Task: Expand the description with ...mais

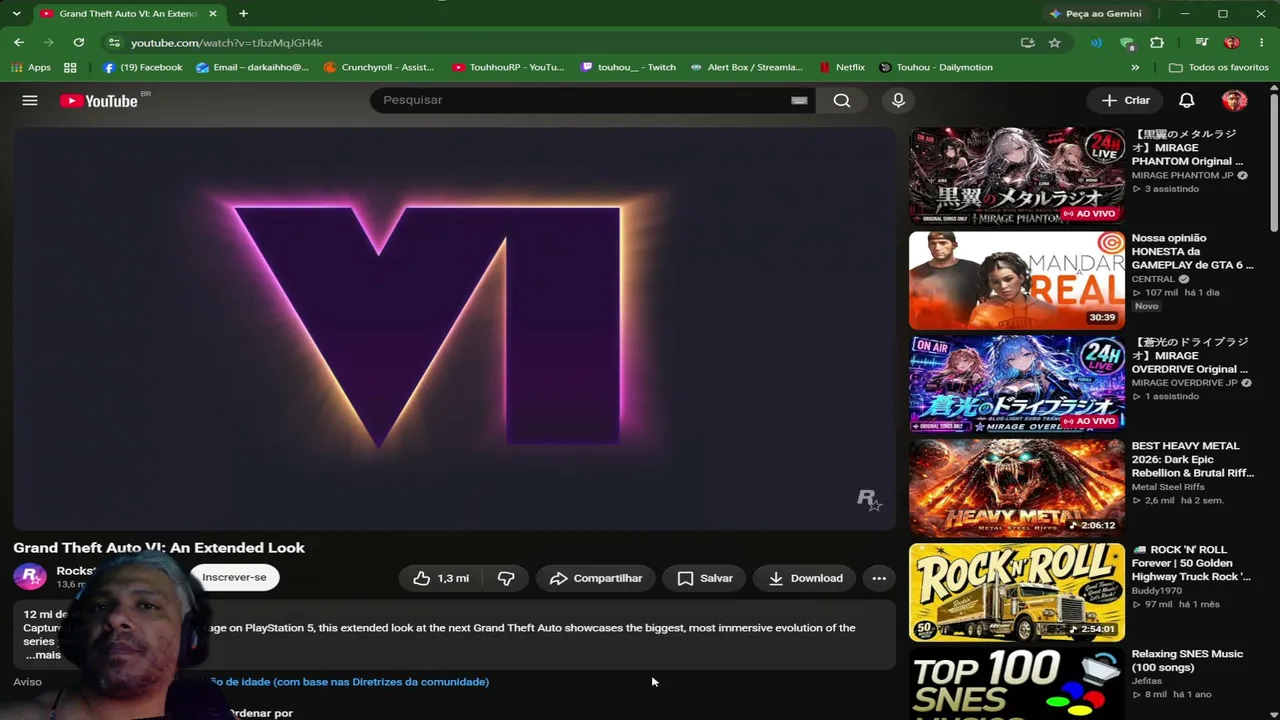Action: 43,655
